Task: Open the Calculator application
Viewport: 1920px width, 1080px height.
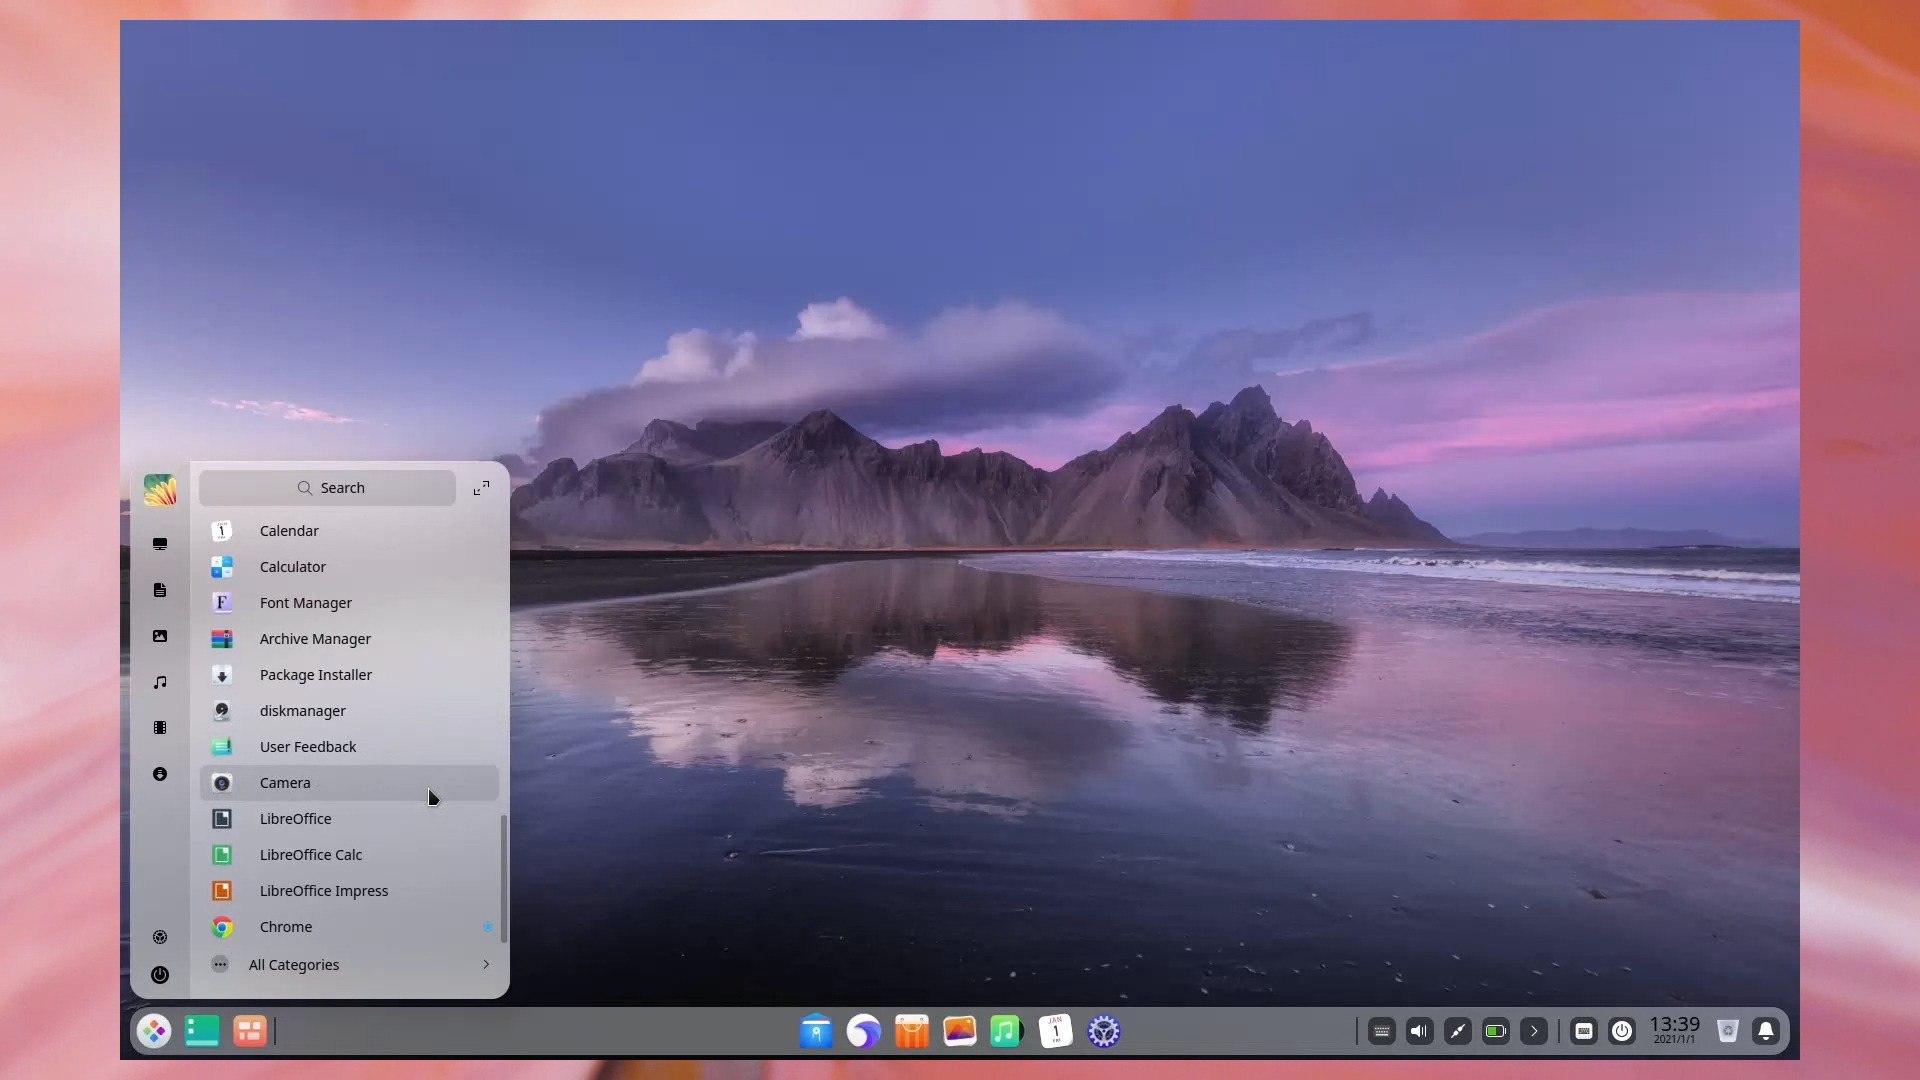Action: tap(293, 566)
